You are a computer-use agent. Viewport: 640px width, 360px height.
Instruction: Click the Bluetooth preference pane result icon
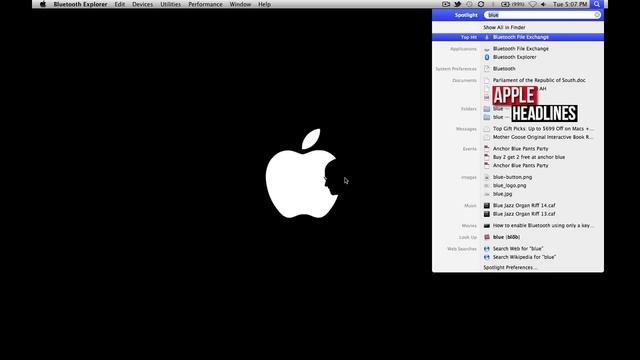click(487, 69)
